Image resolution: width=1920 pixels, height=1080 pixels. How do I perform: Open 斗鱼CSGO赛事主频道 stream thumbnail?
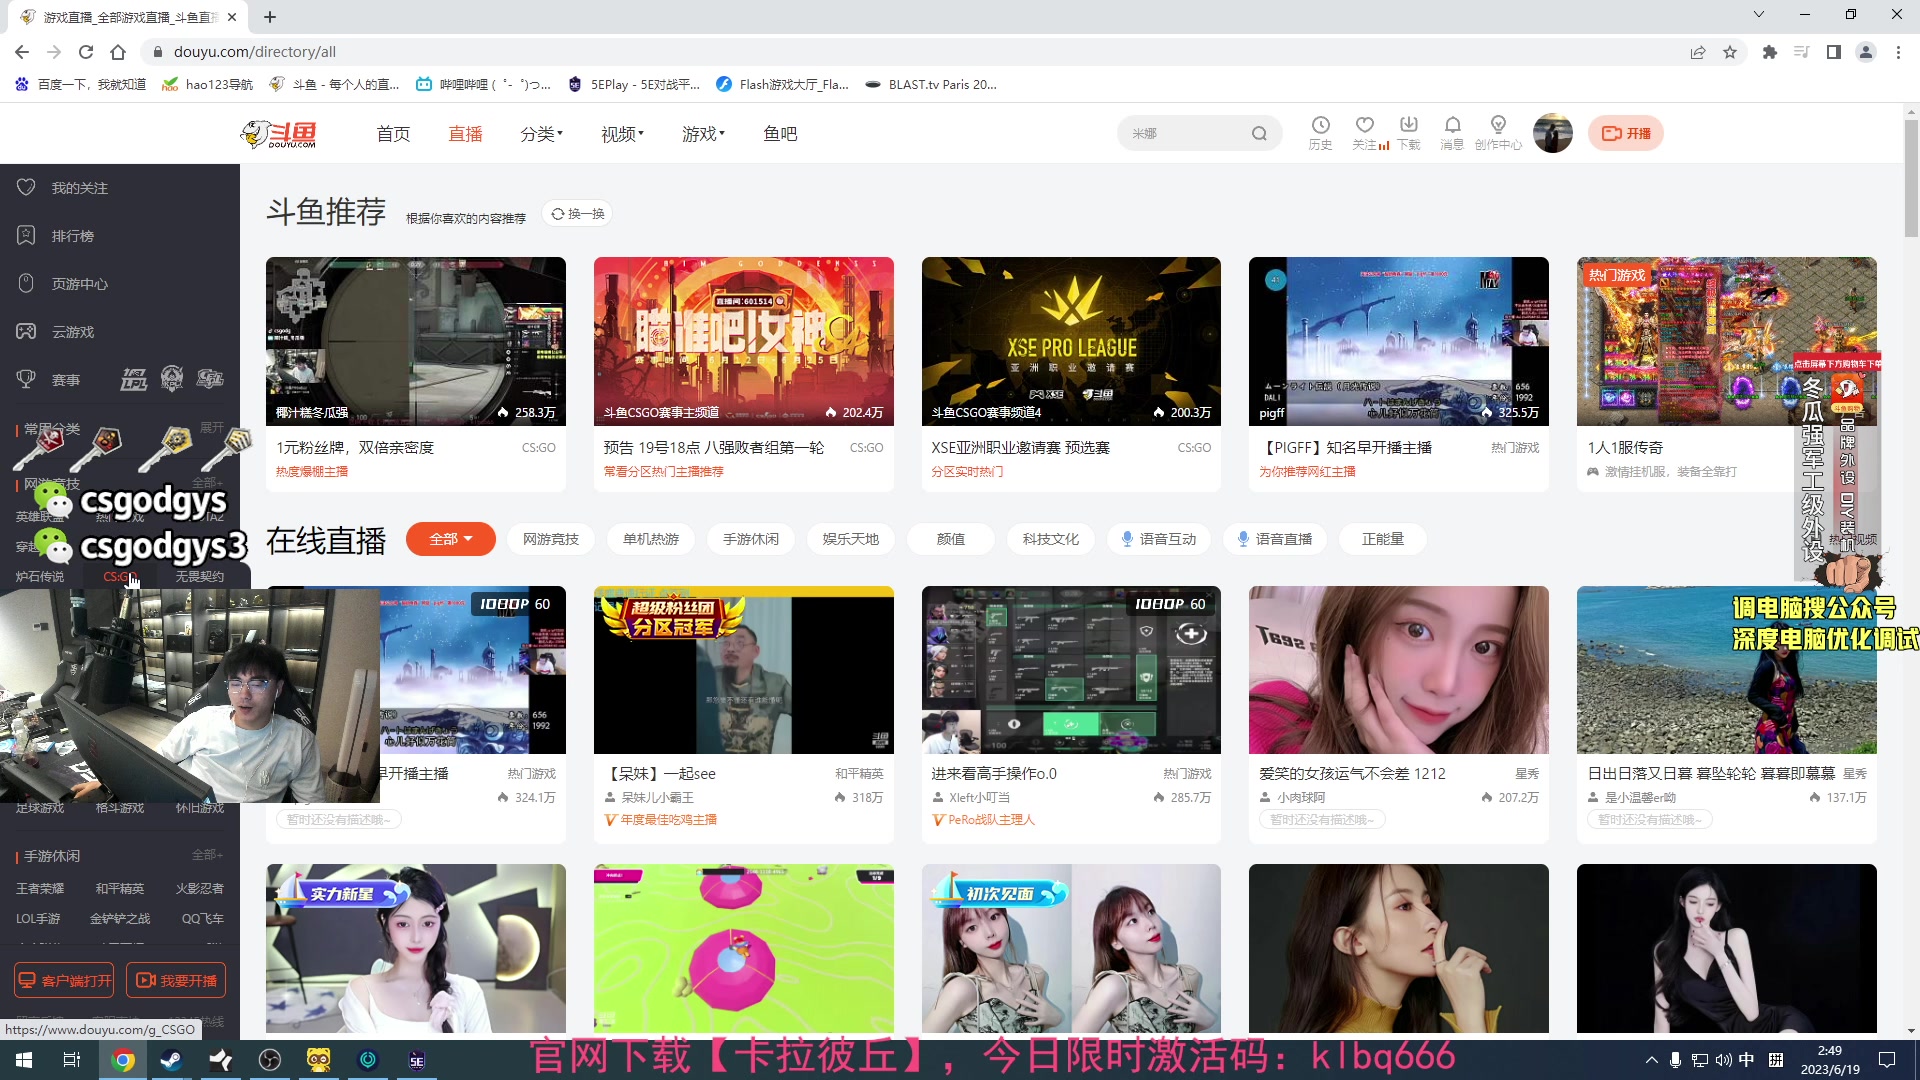point(743,341)
